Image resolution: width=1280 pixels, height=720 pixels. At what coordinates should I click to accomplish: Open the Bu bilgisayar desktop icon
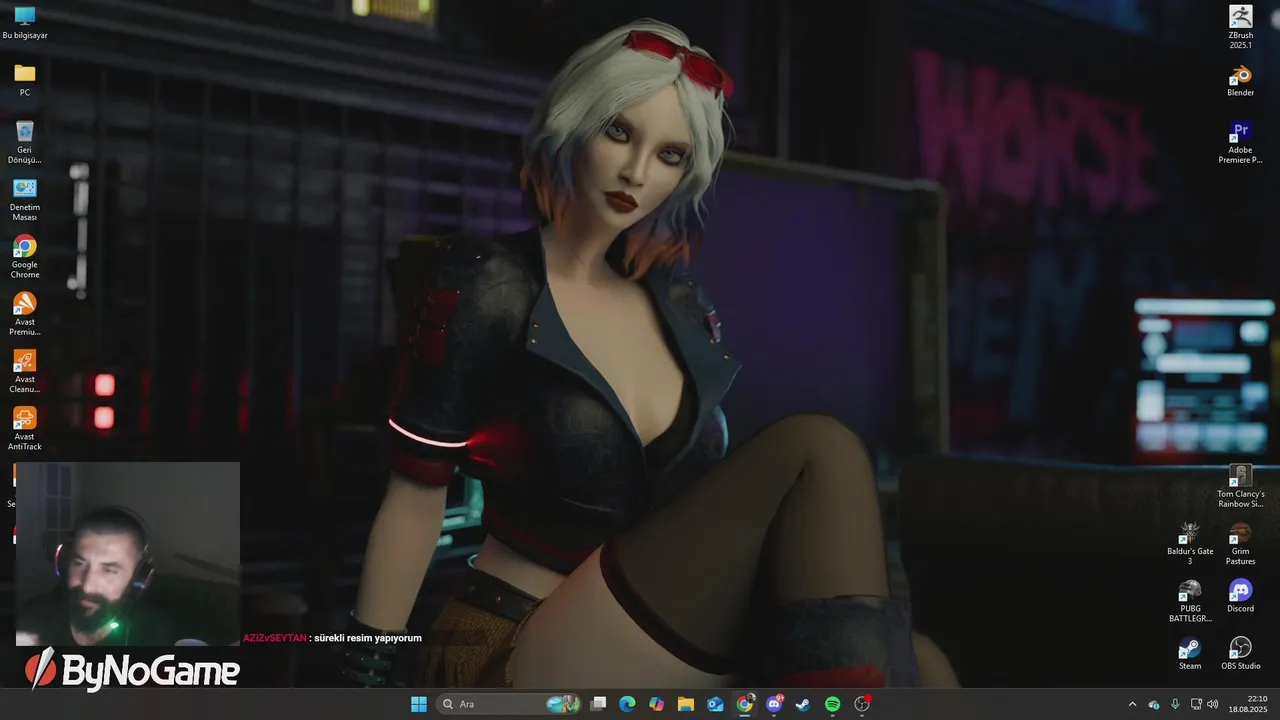coord(25,22)
